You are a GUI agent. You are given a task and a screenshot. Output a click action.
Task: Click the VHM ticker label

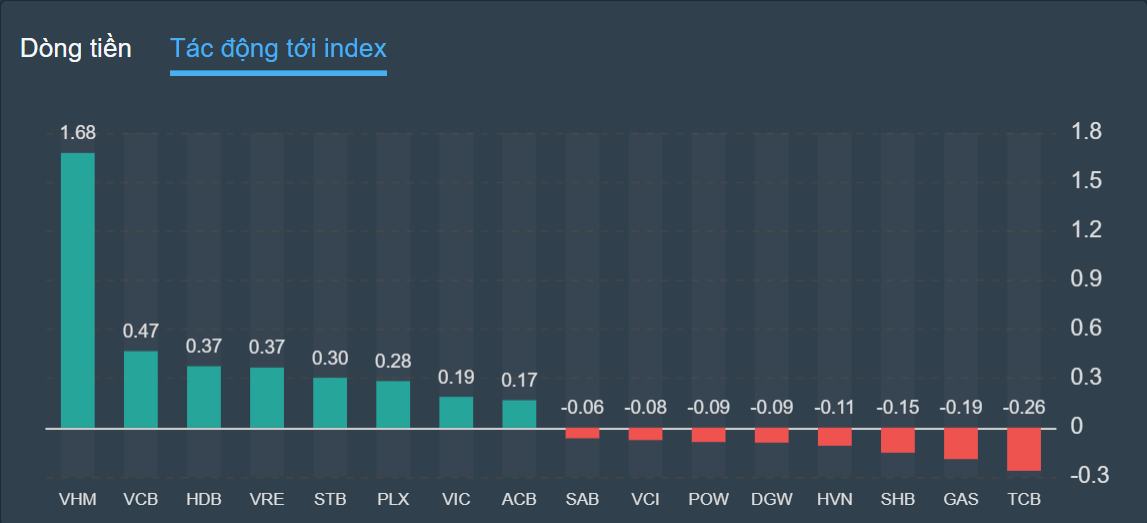pyautogui.click(x=78, y=498)
